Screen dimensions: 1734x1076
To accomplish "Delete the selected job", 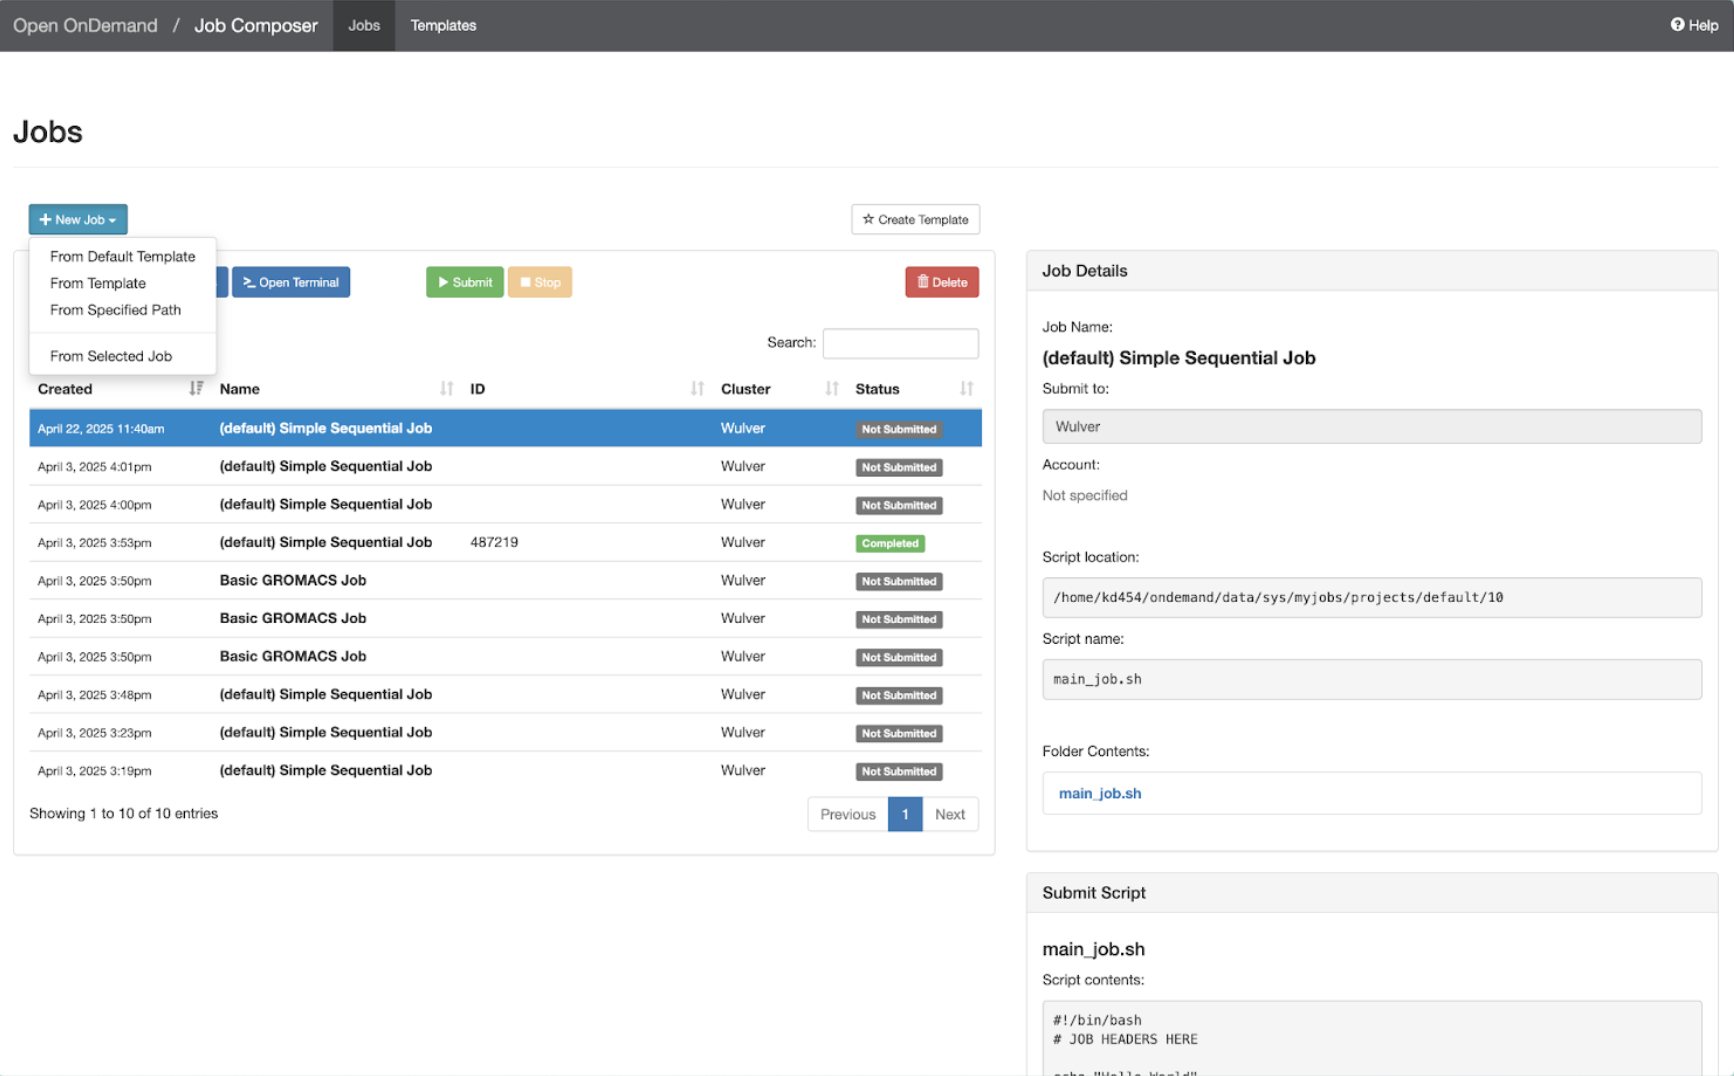I will (x=942, y=282).
